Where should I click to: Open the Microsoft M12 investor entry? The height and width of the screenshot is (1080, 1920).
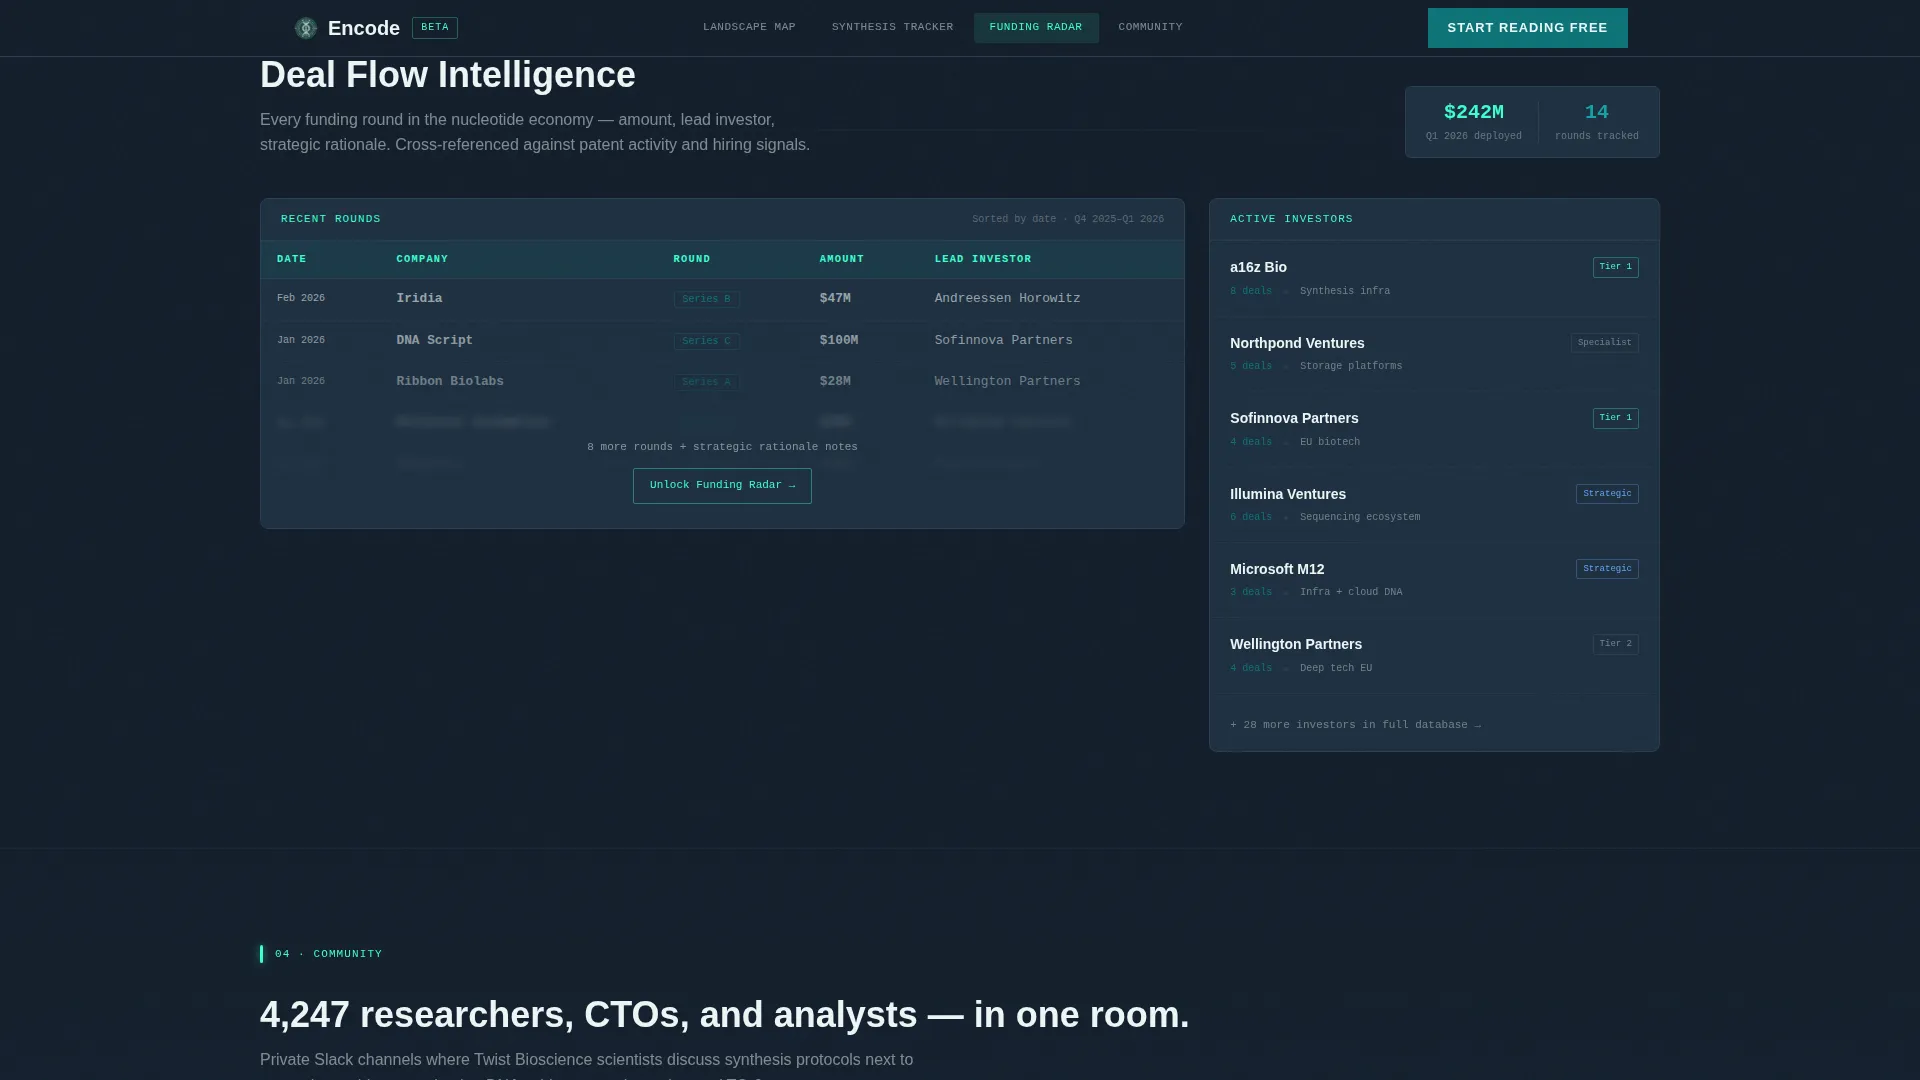coord(1434,580)
